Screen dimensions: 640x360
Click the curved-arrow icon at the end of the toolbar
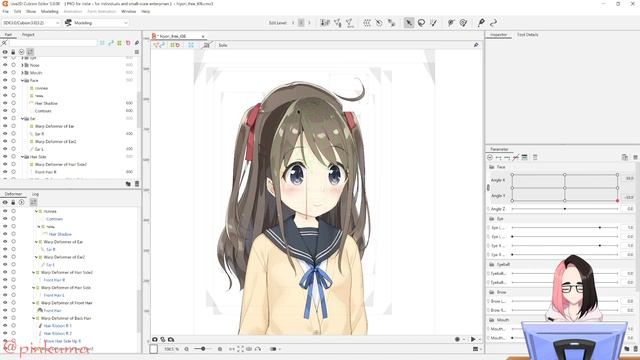tap(493, 23)
